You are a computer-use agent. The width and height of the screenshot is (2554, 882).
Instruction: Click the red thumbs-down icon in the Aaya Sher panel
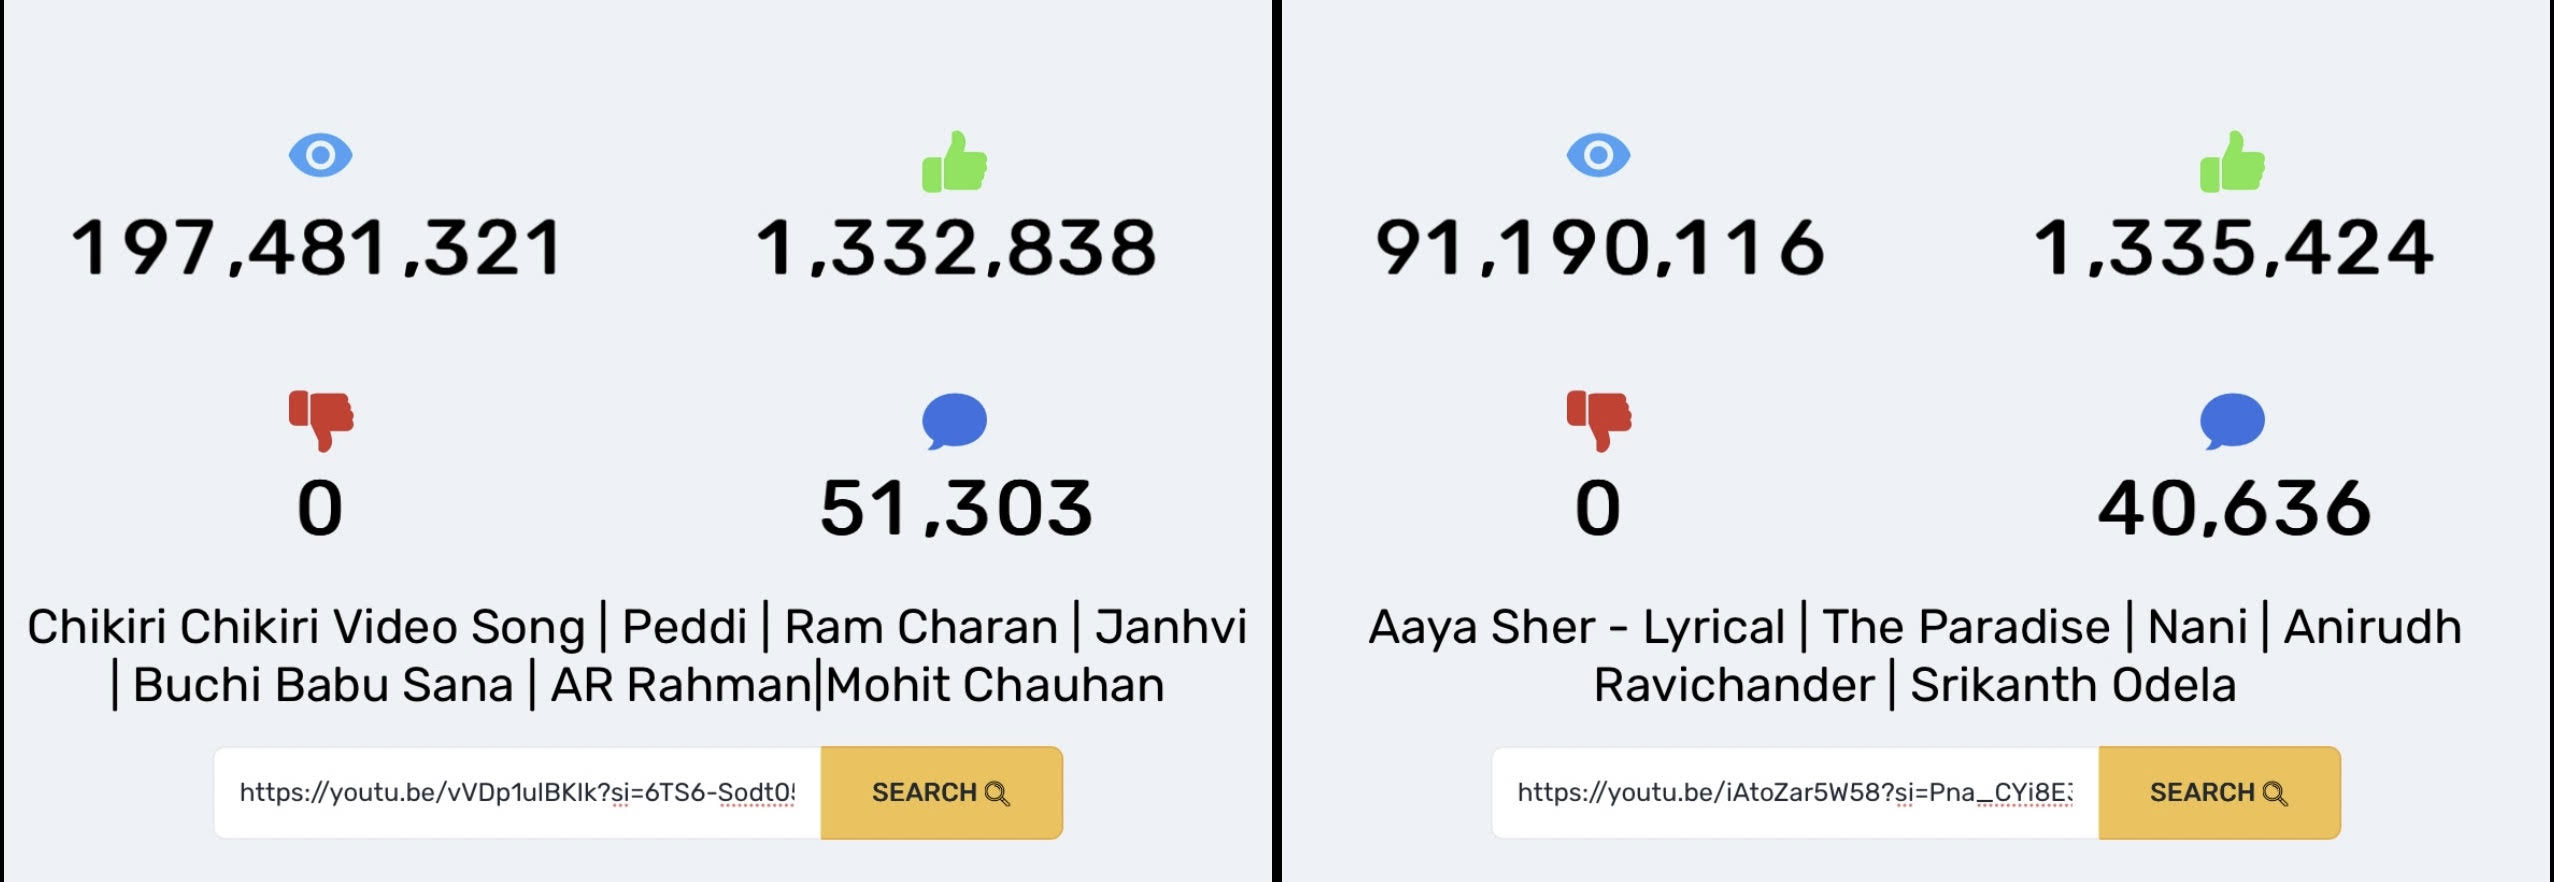point(1599,419)
